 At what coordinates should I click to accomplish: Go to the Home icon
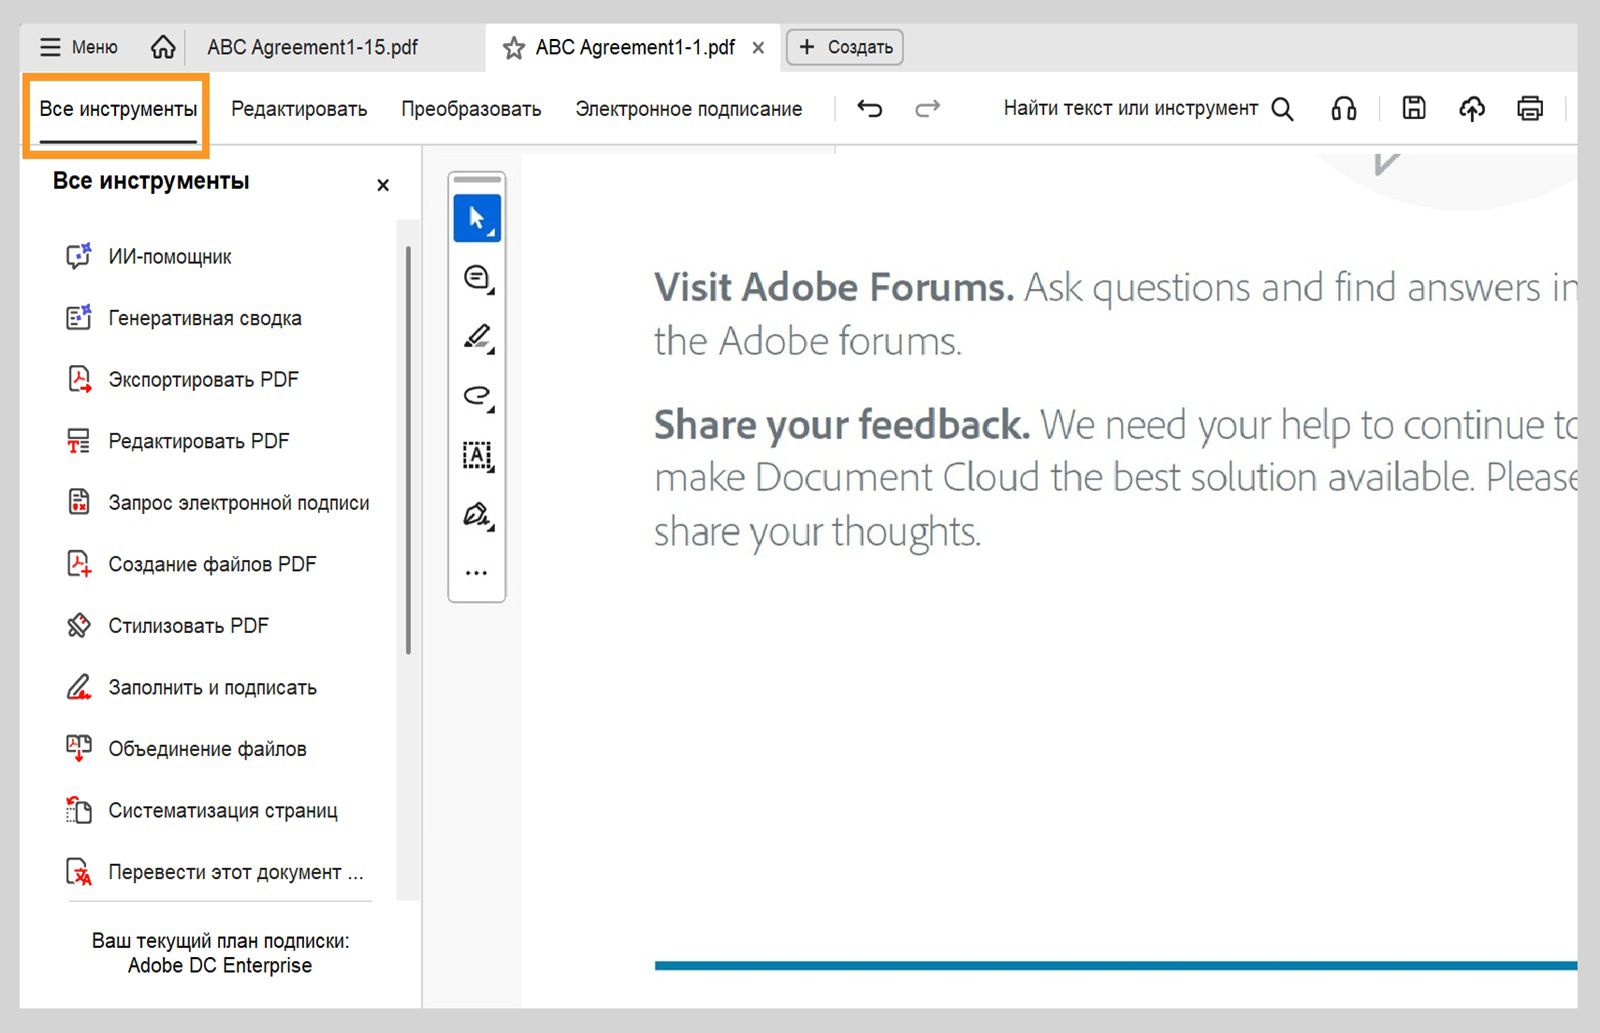click(163, 47)
